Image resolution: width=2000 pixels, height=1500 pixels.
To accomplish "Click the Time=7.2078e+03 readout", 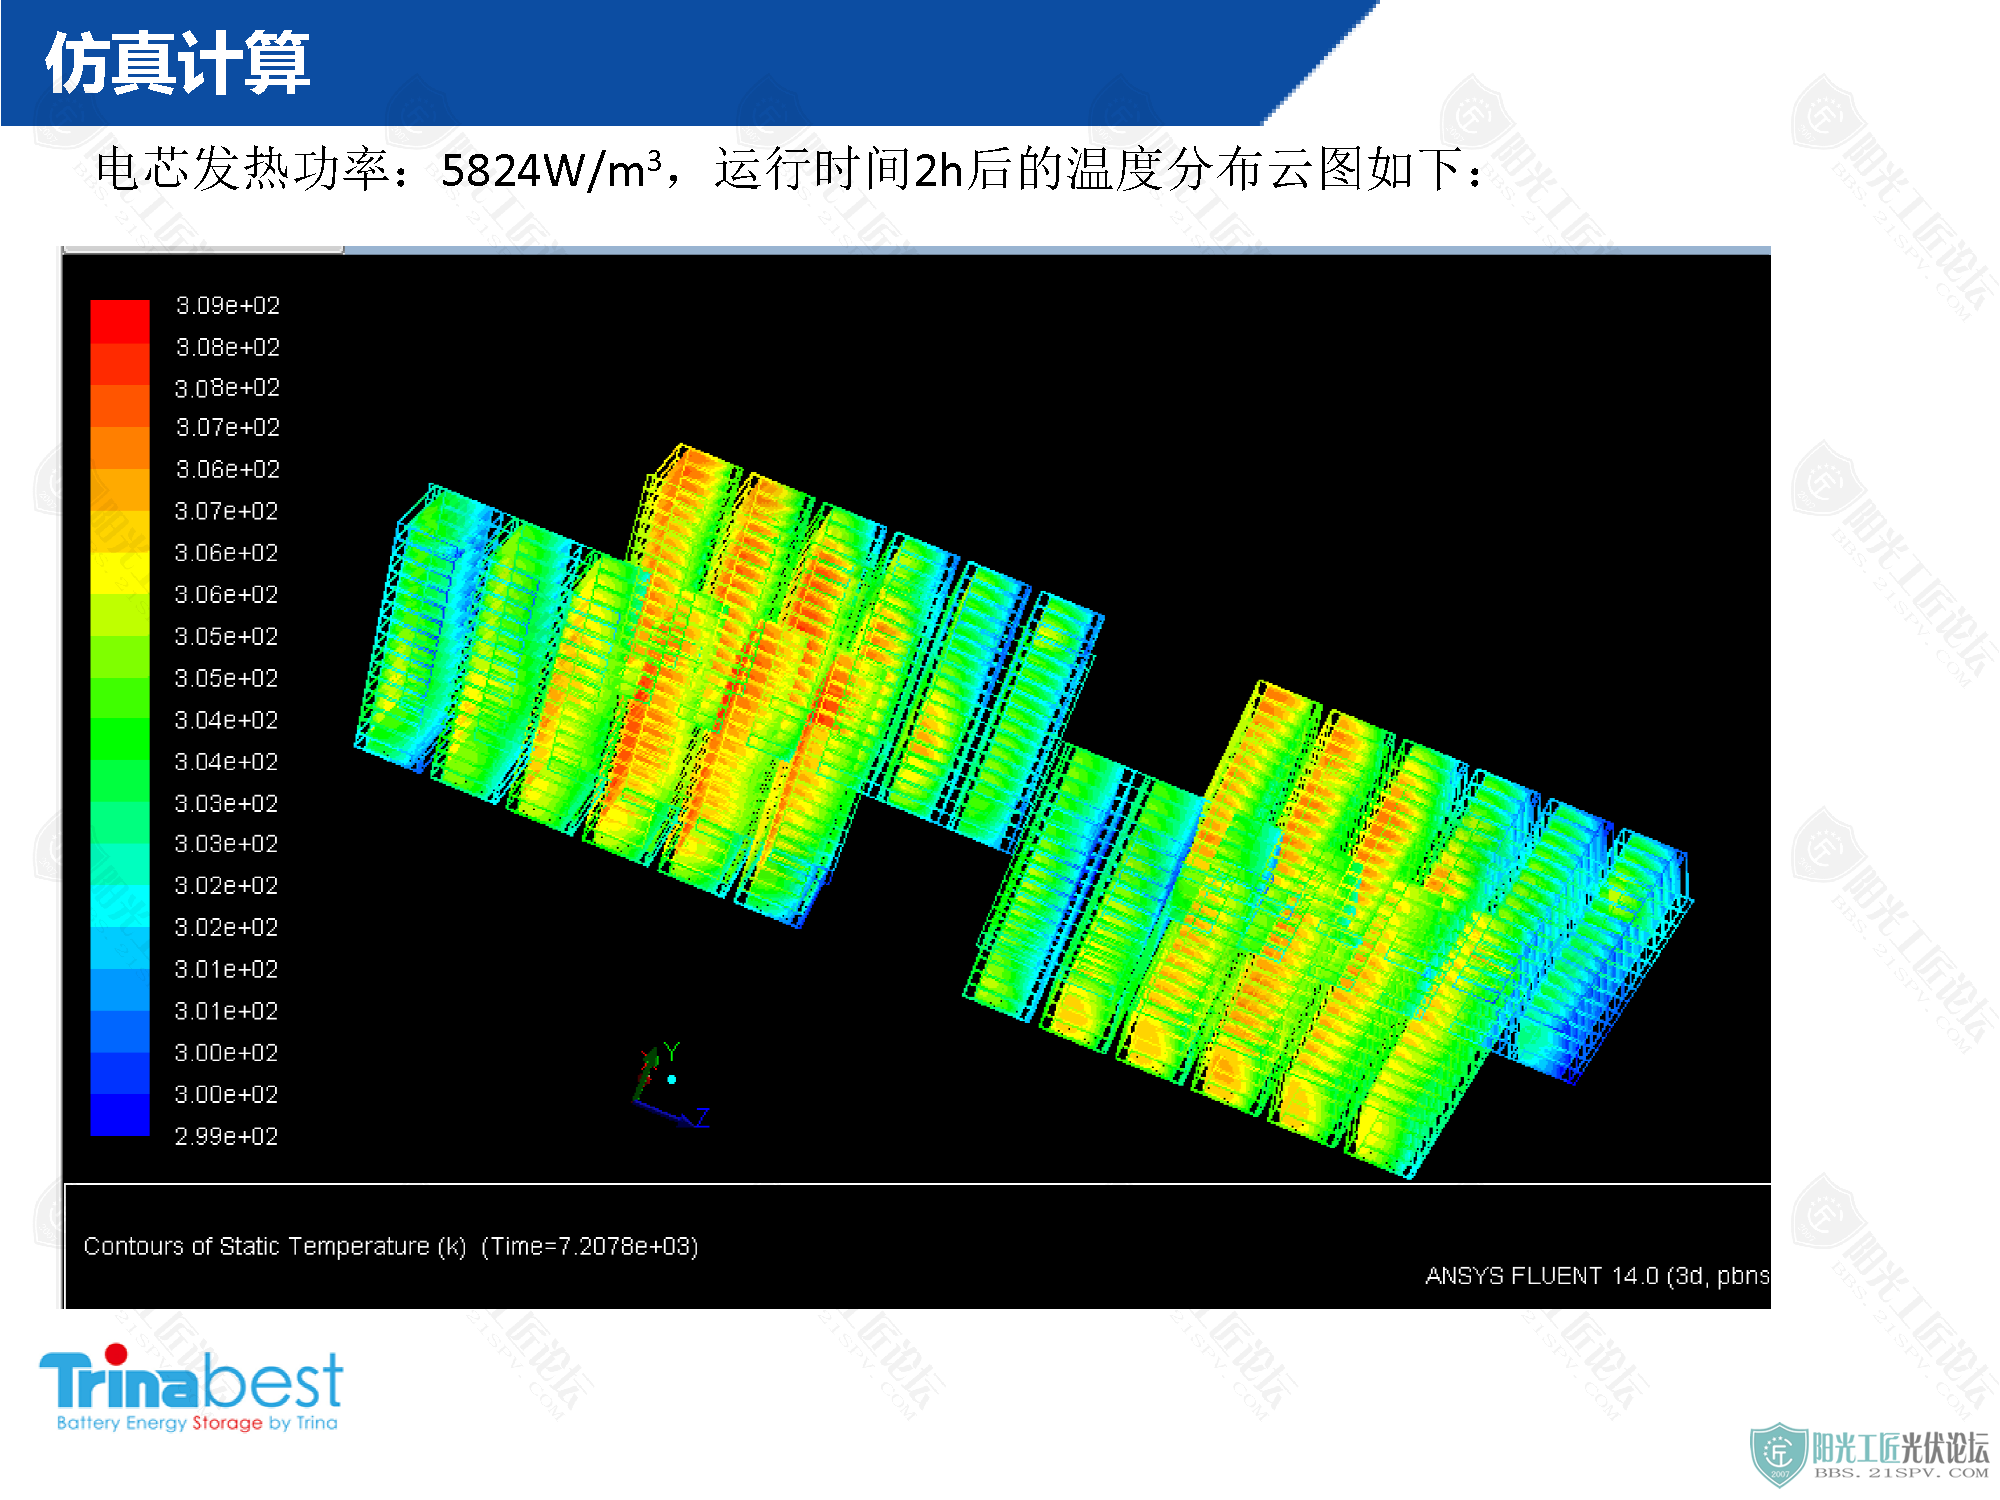I will click(590, 1246).
